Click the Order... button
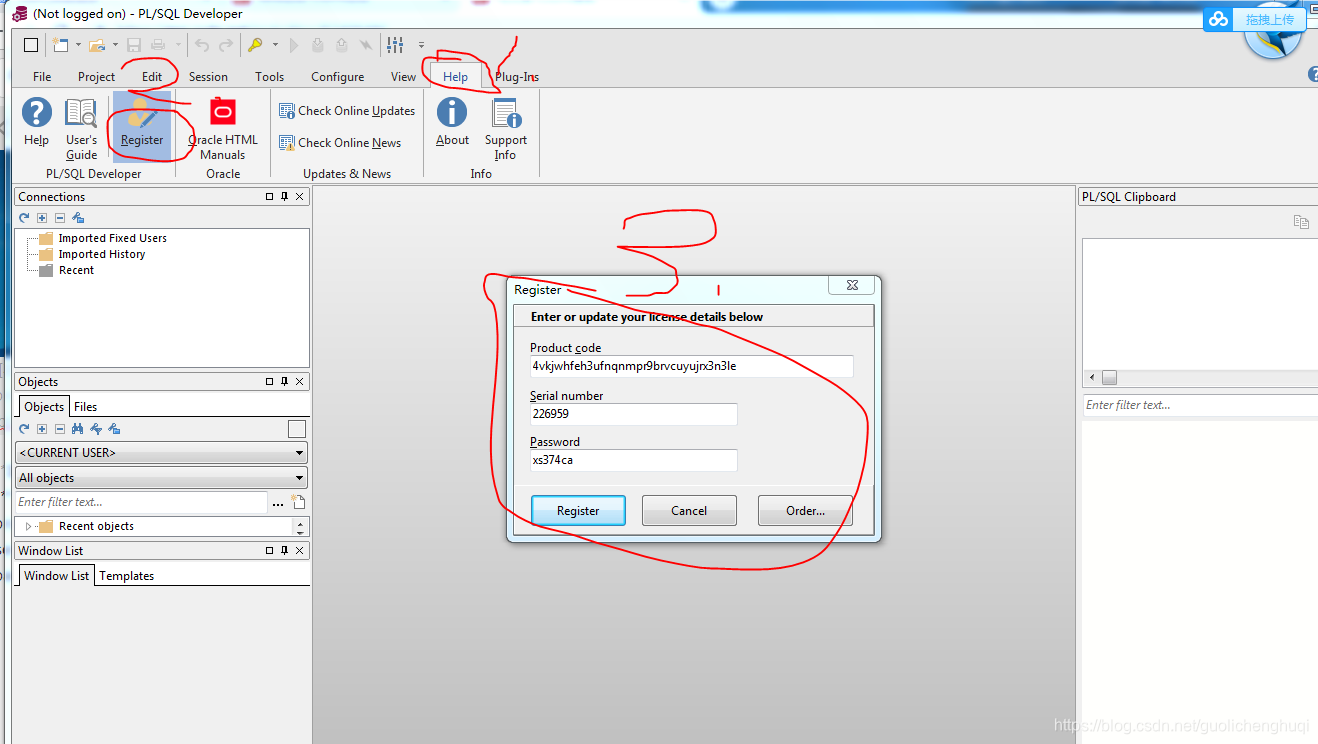Screen dimensions: 1318x744 (x=805, y=510)
